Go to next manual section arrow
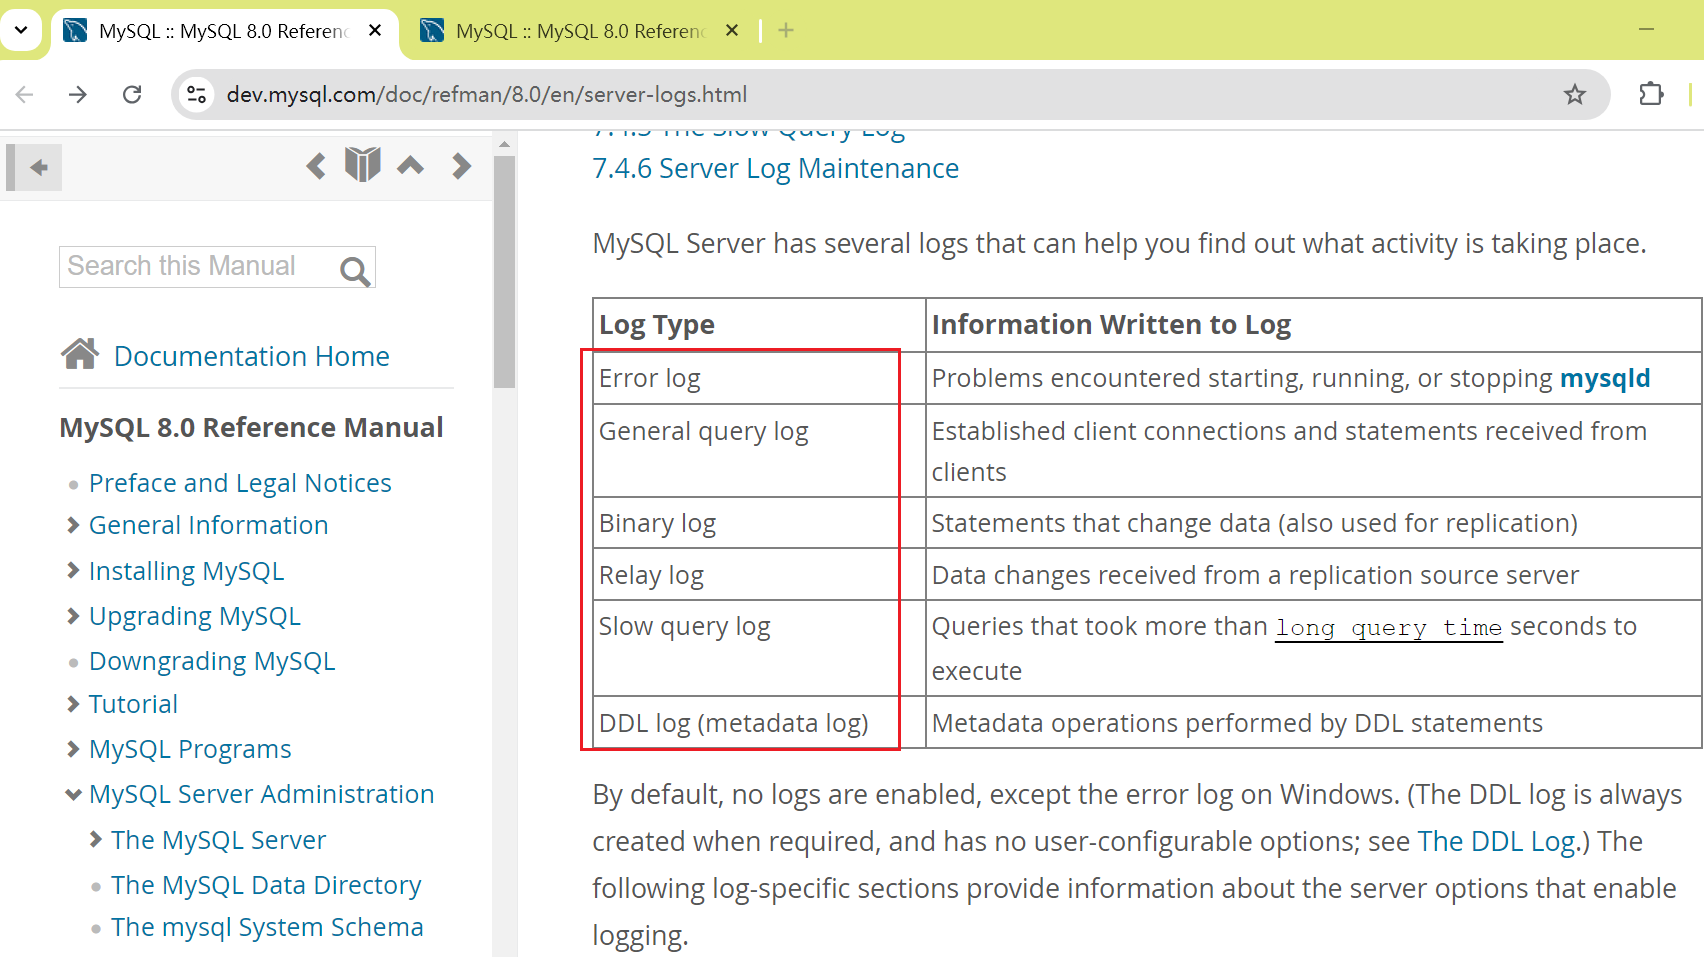The image size is (1704, 957). 461,166
